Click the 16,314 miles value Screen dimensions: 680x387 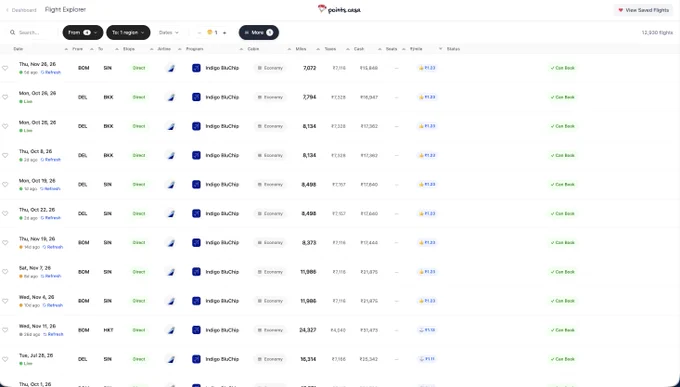pos(308,359)
